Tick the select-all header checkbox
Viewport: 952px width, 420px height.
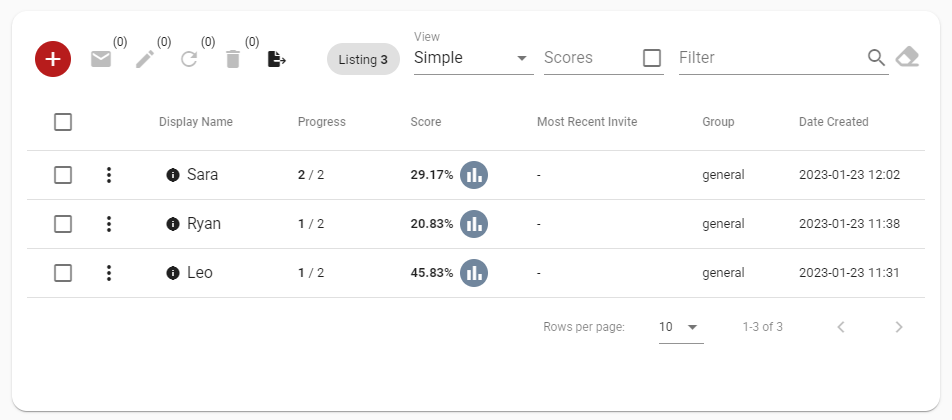[63, 122]
